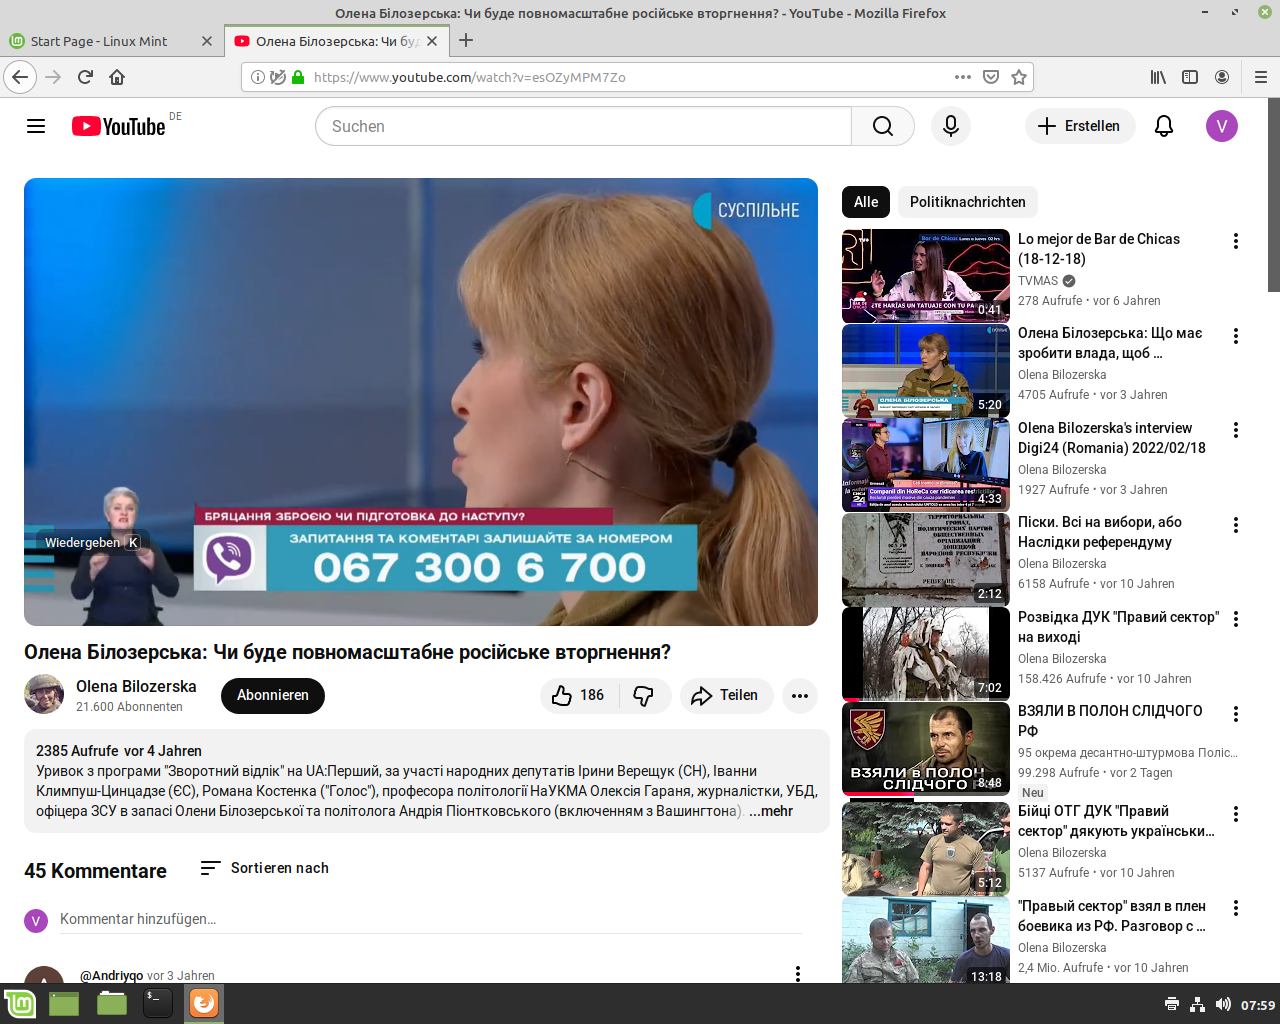Open the printer icon in system tray
The width and height of the screenshot is (1280, 1024).
1172,1004
